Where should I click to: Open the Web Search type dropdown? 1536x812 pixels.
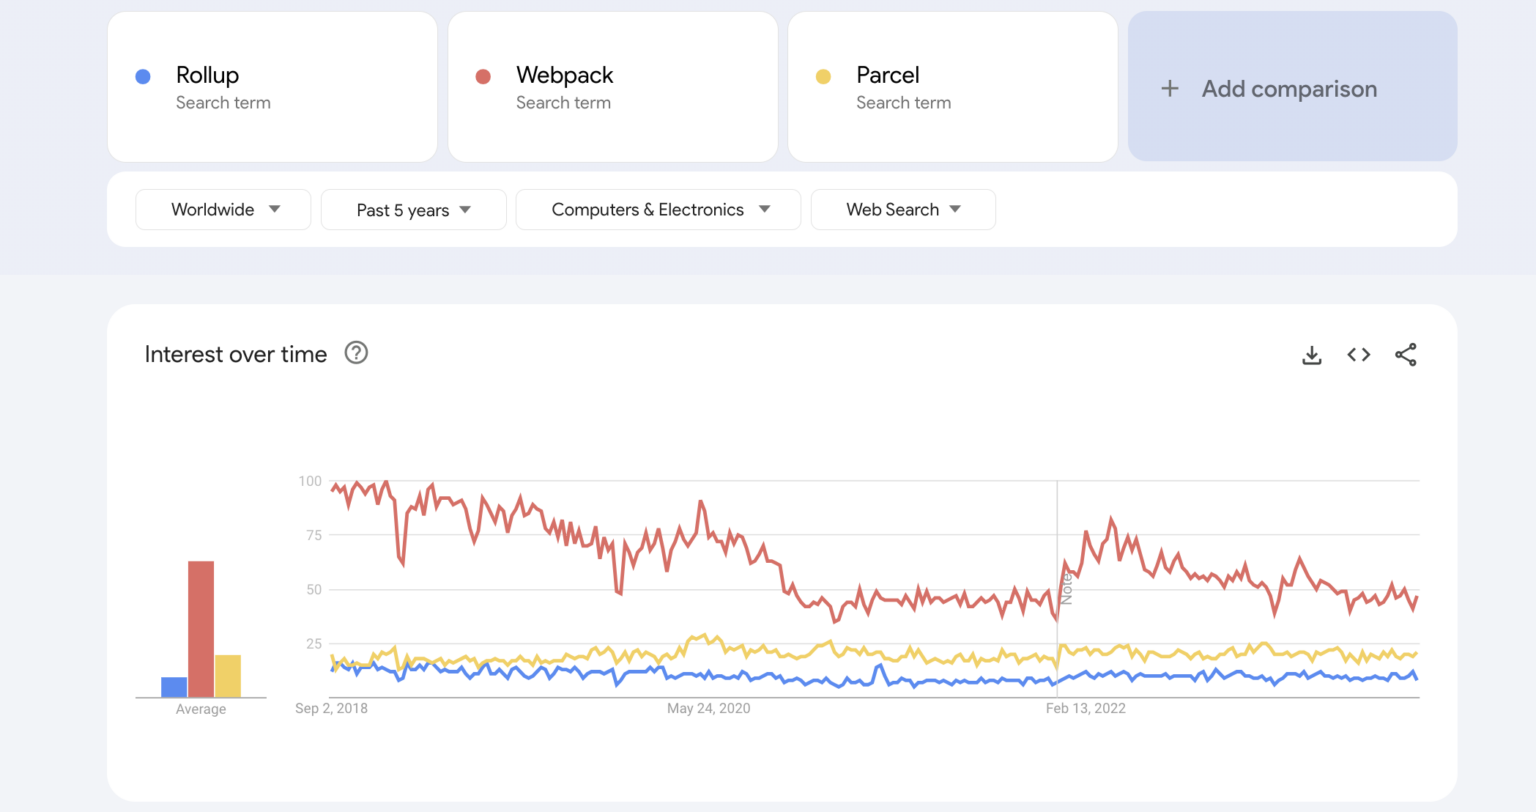click(902, 209)
